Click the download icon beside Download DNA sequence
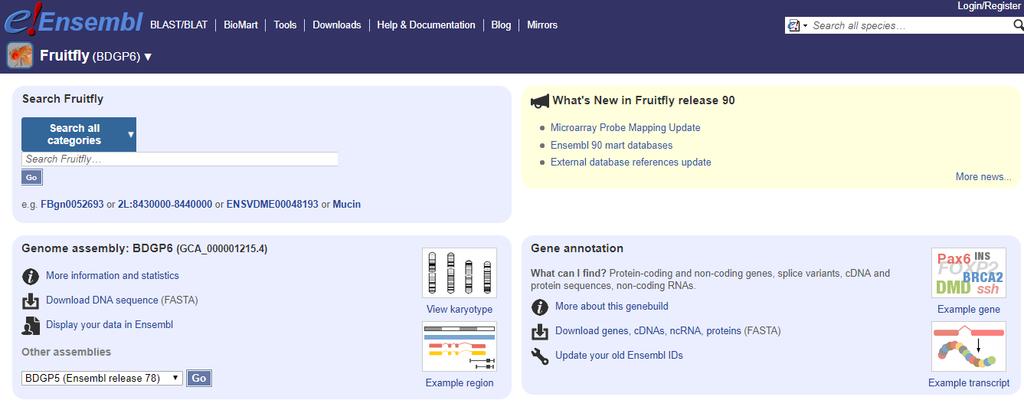The width and height of the screenshot is (1024, 407). click(31, 301)
